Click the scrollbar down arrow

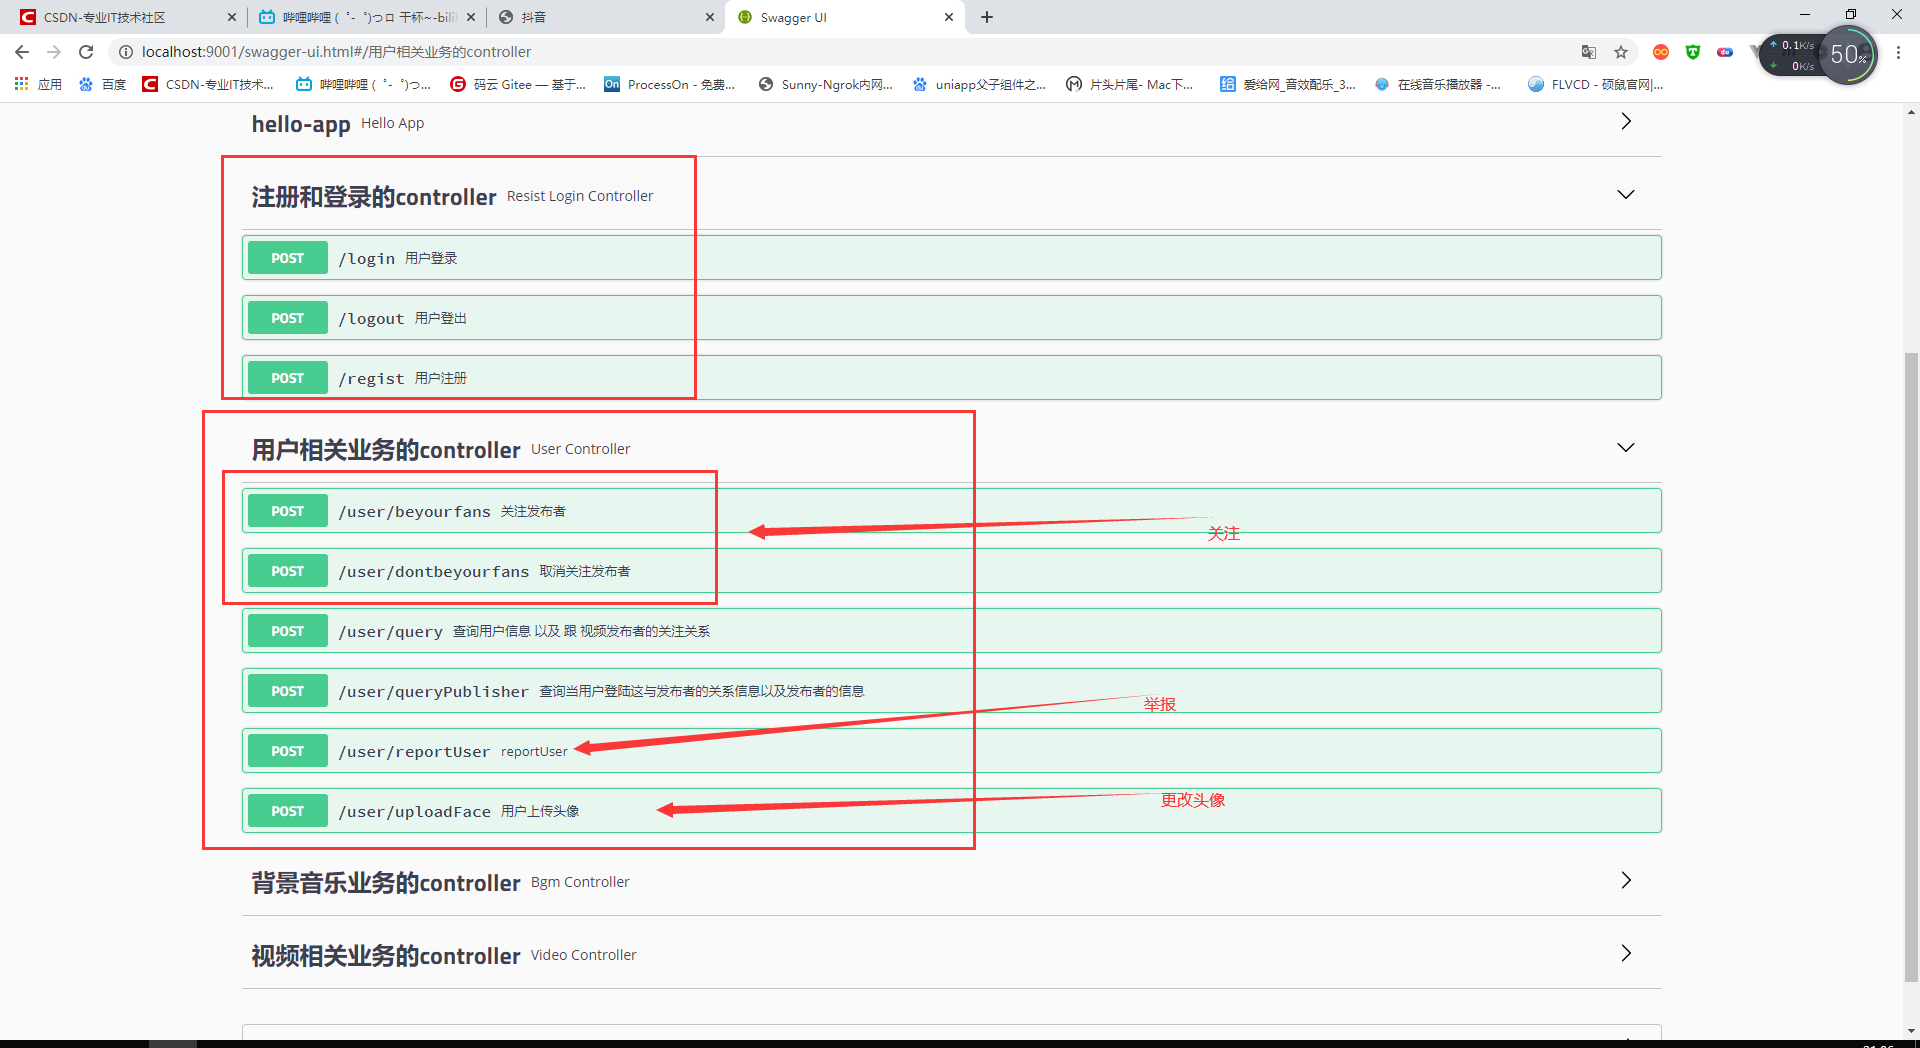[x=1911, y=1031]
